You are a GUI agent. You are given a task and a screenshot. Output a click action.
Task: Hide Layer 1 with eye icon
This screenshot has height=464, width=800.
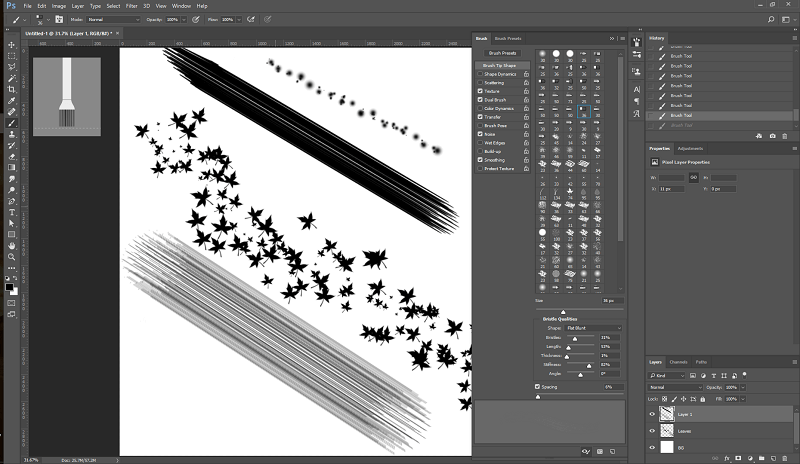652,414
